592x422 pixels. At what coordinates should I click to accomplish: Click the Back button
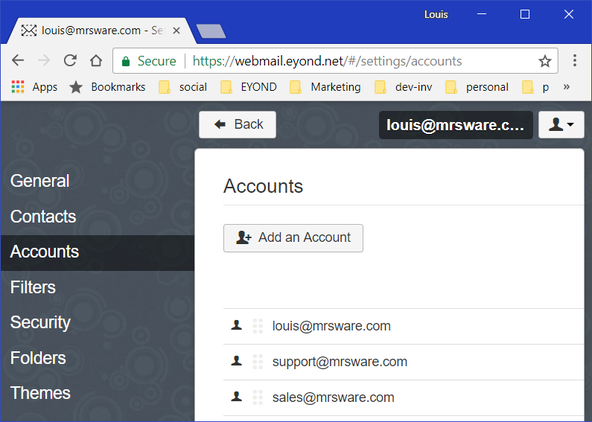point(237,125)
